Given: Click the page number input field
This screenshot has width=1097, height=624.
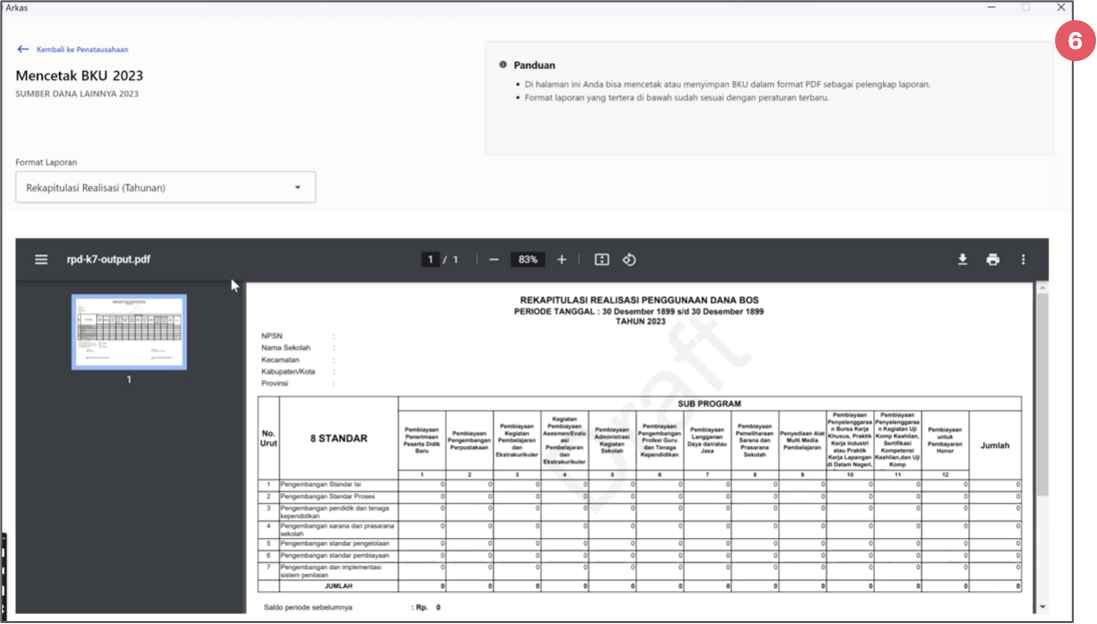Looking at the screenshot, I should (430, 260).
